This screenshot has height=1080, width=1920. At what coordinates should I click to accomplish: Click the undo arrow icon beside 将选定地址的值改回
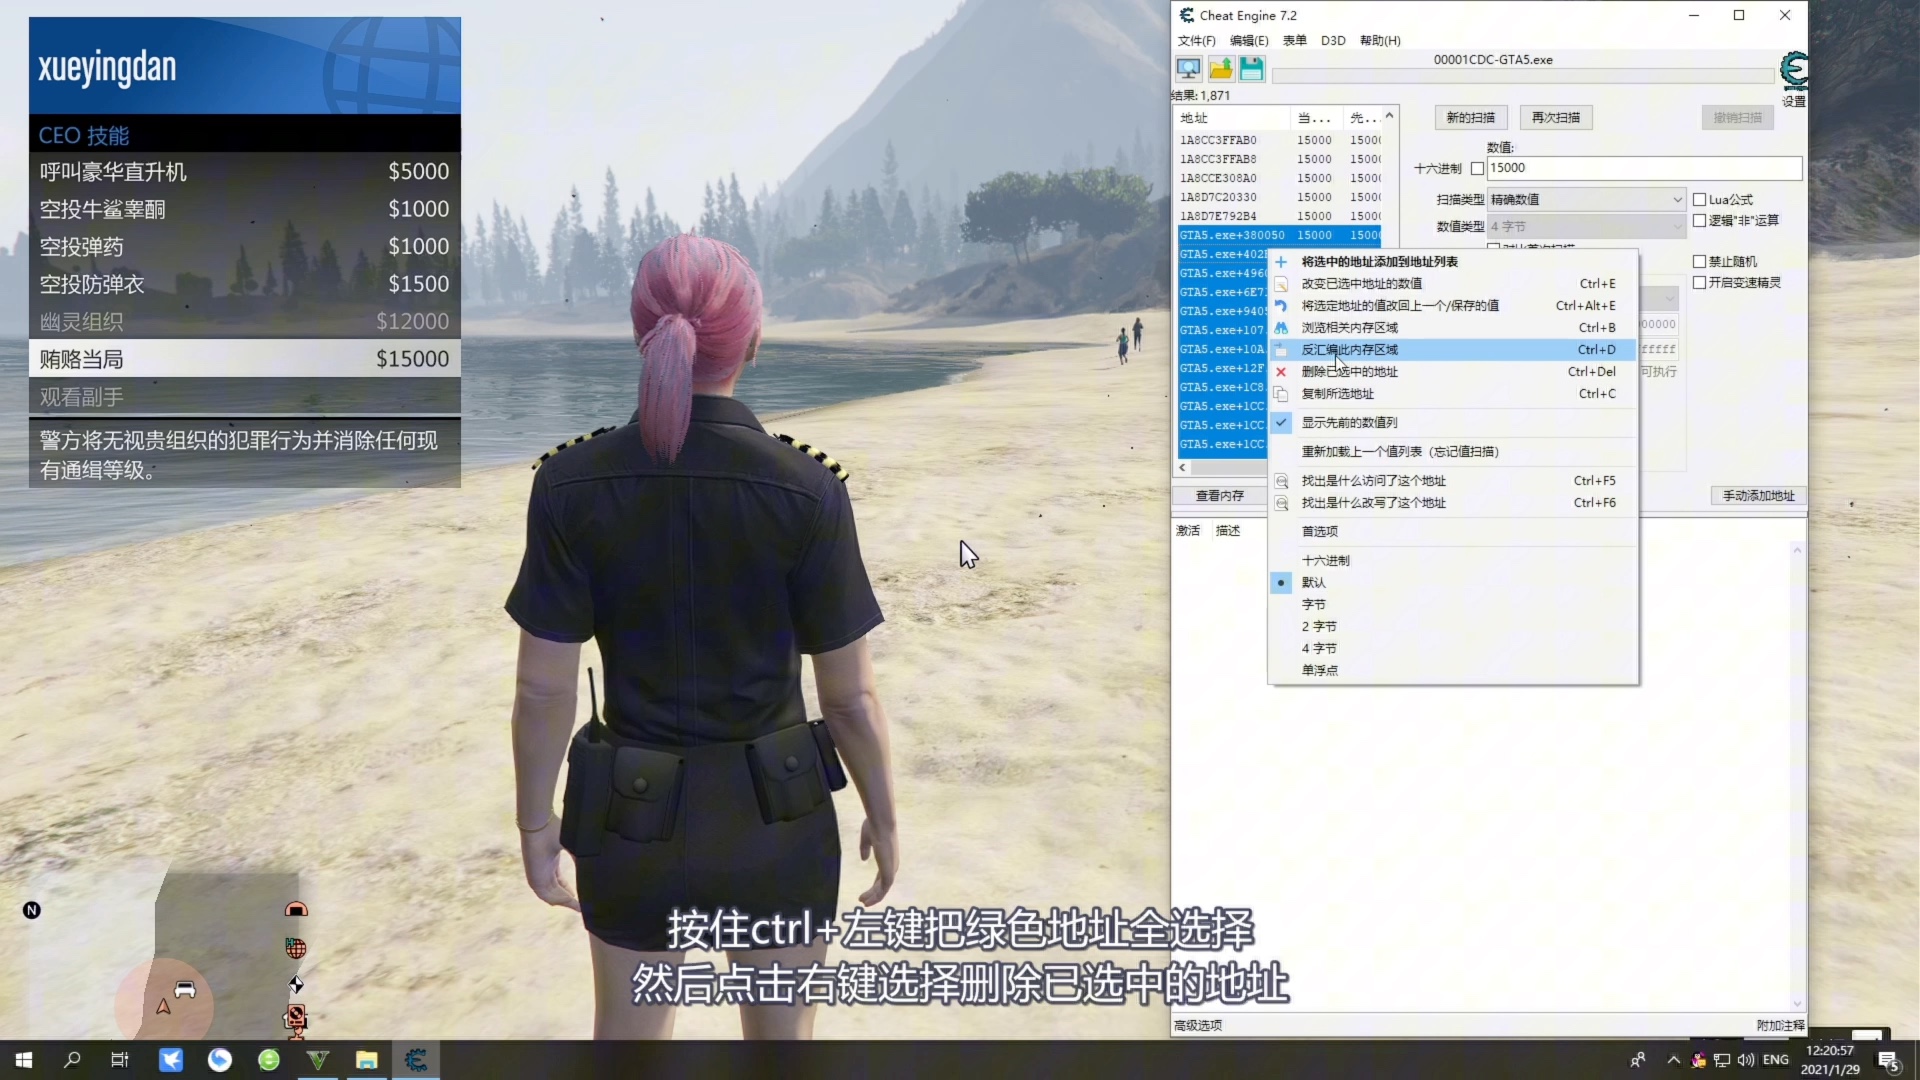(x=1281, y=306)
